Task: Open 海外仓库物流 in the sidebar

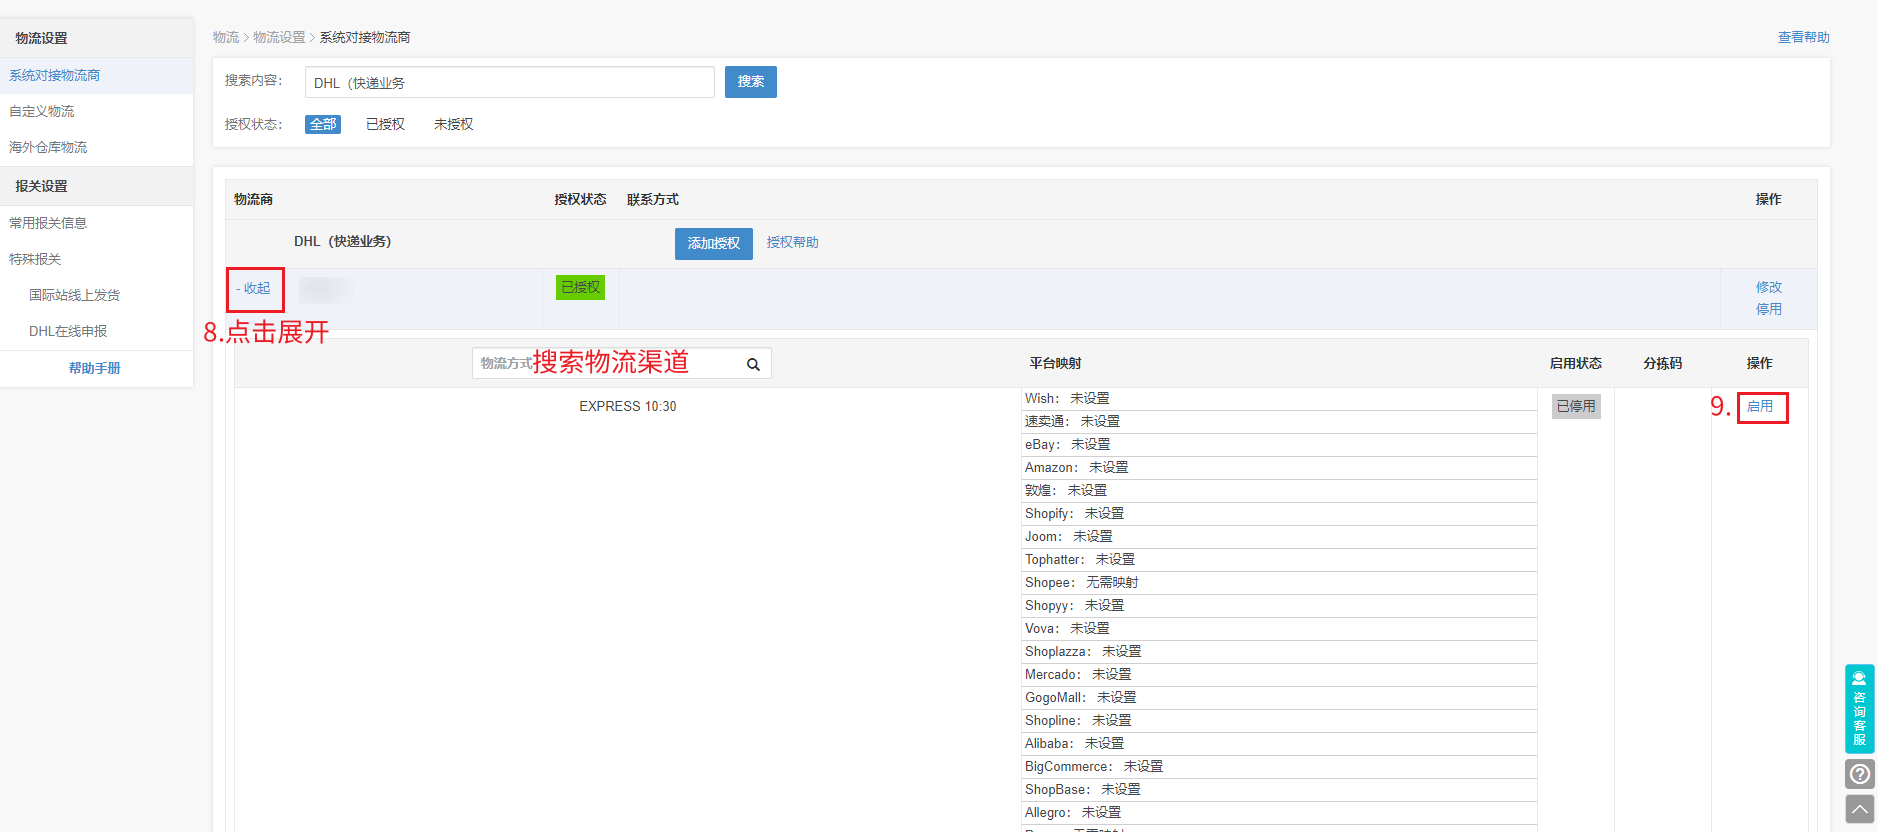Action: [x=96, y=147]
